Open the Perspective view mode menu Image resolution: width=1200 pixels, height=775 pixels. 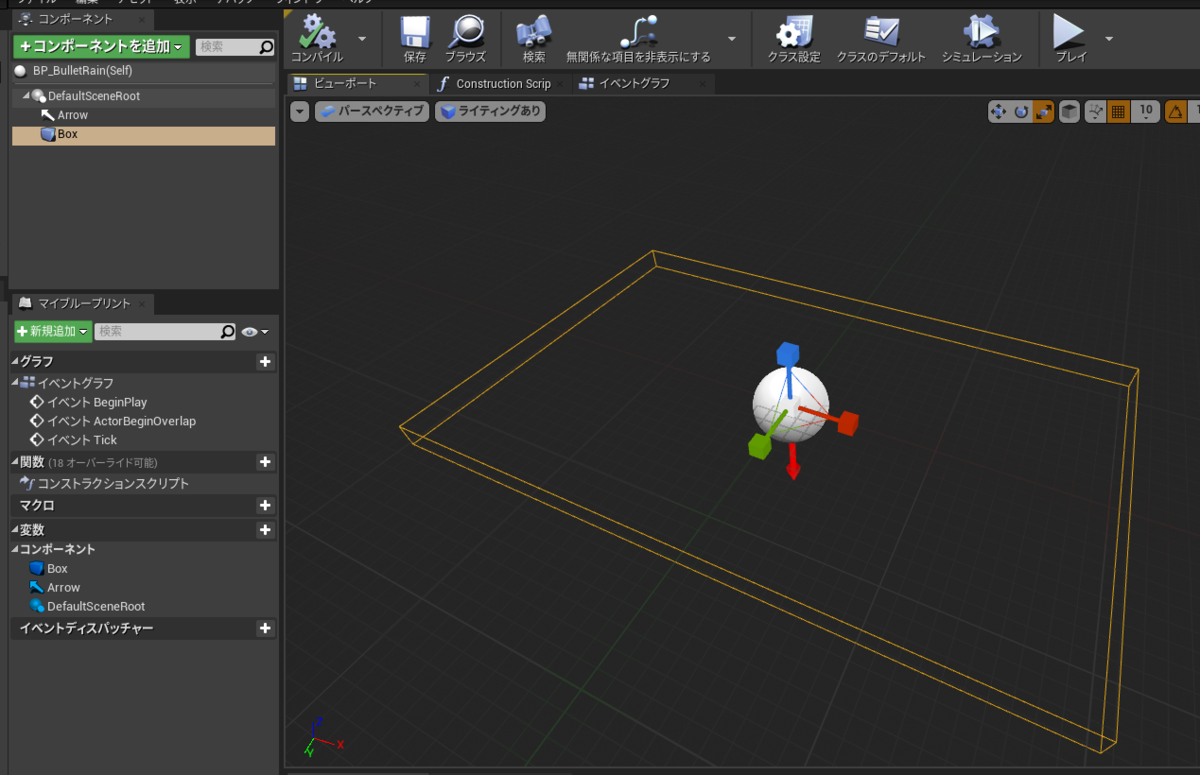tap(372, 111)
